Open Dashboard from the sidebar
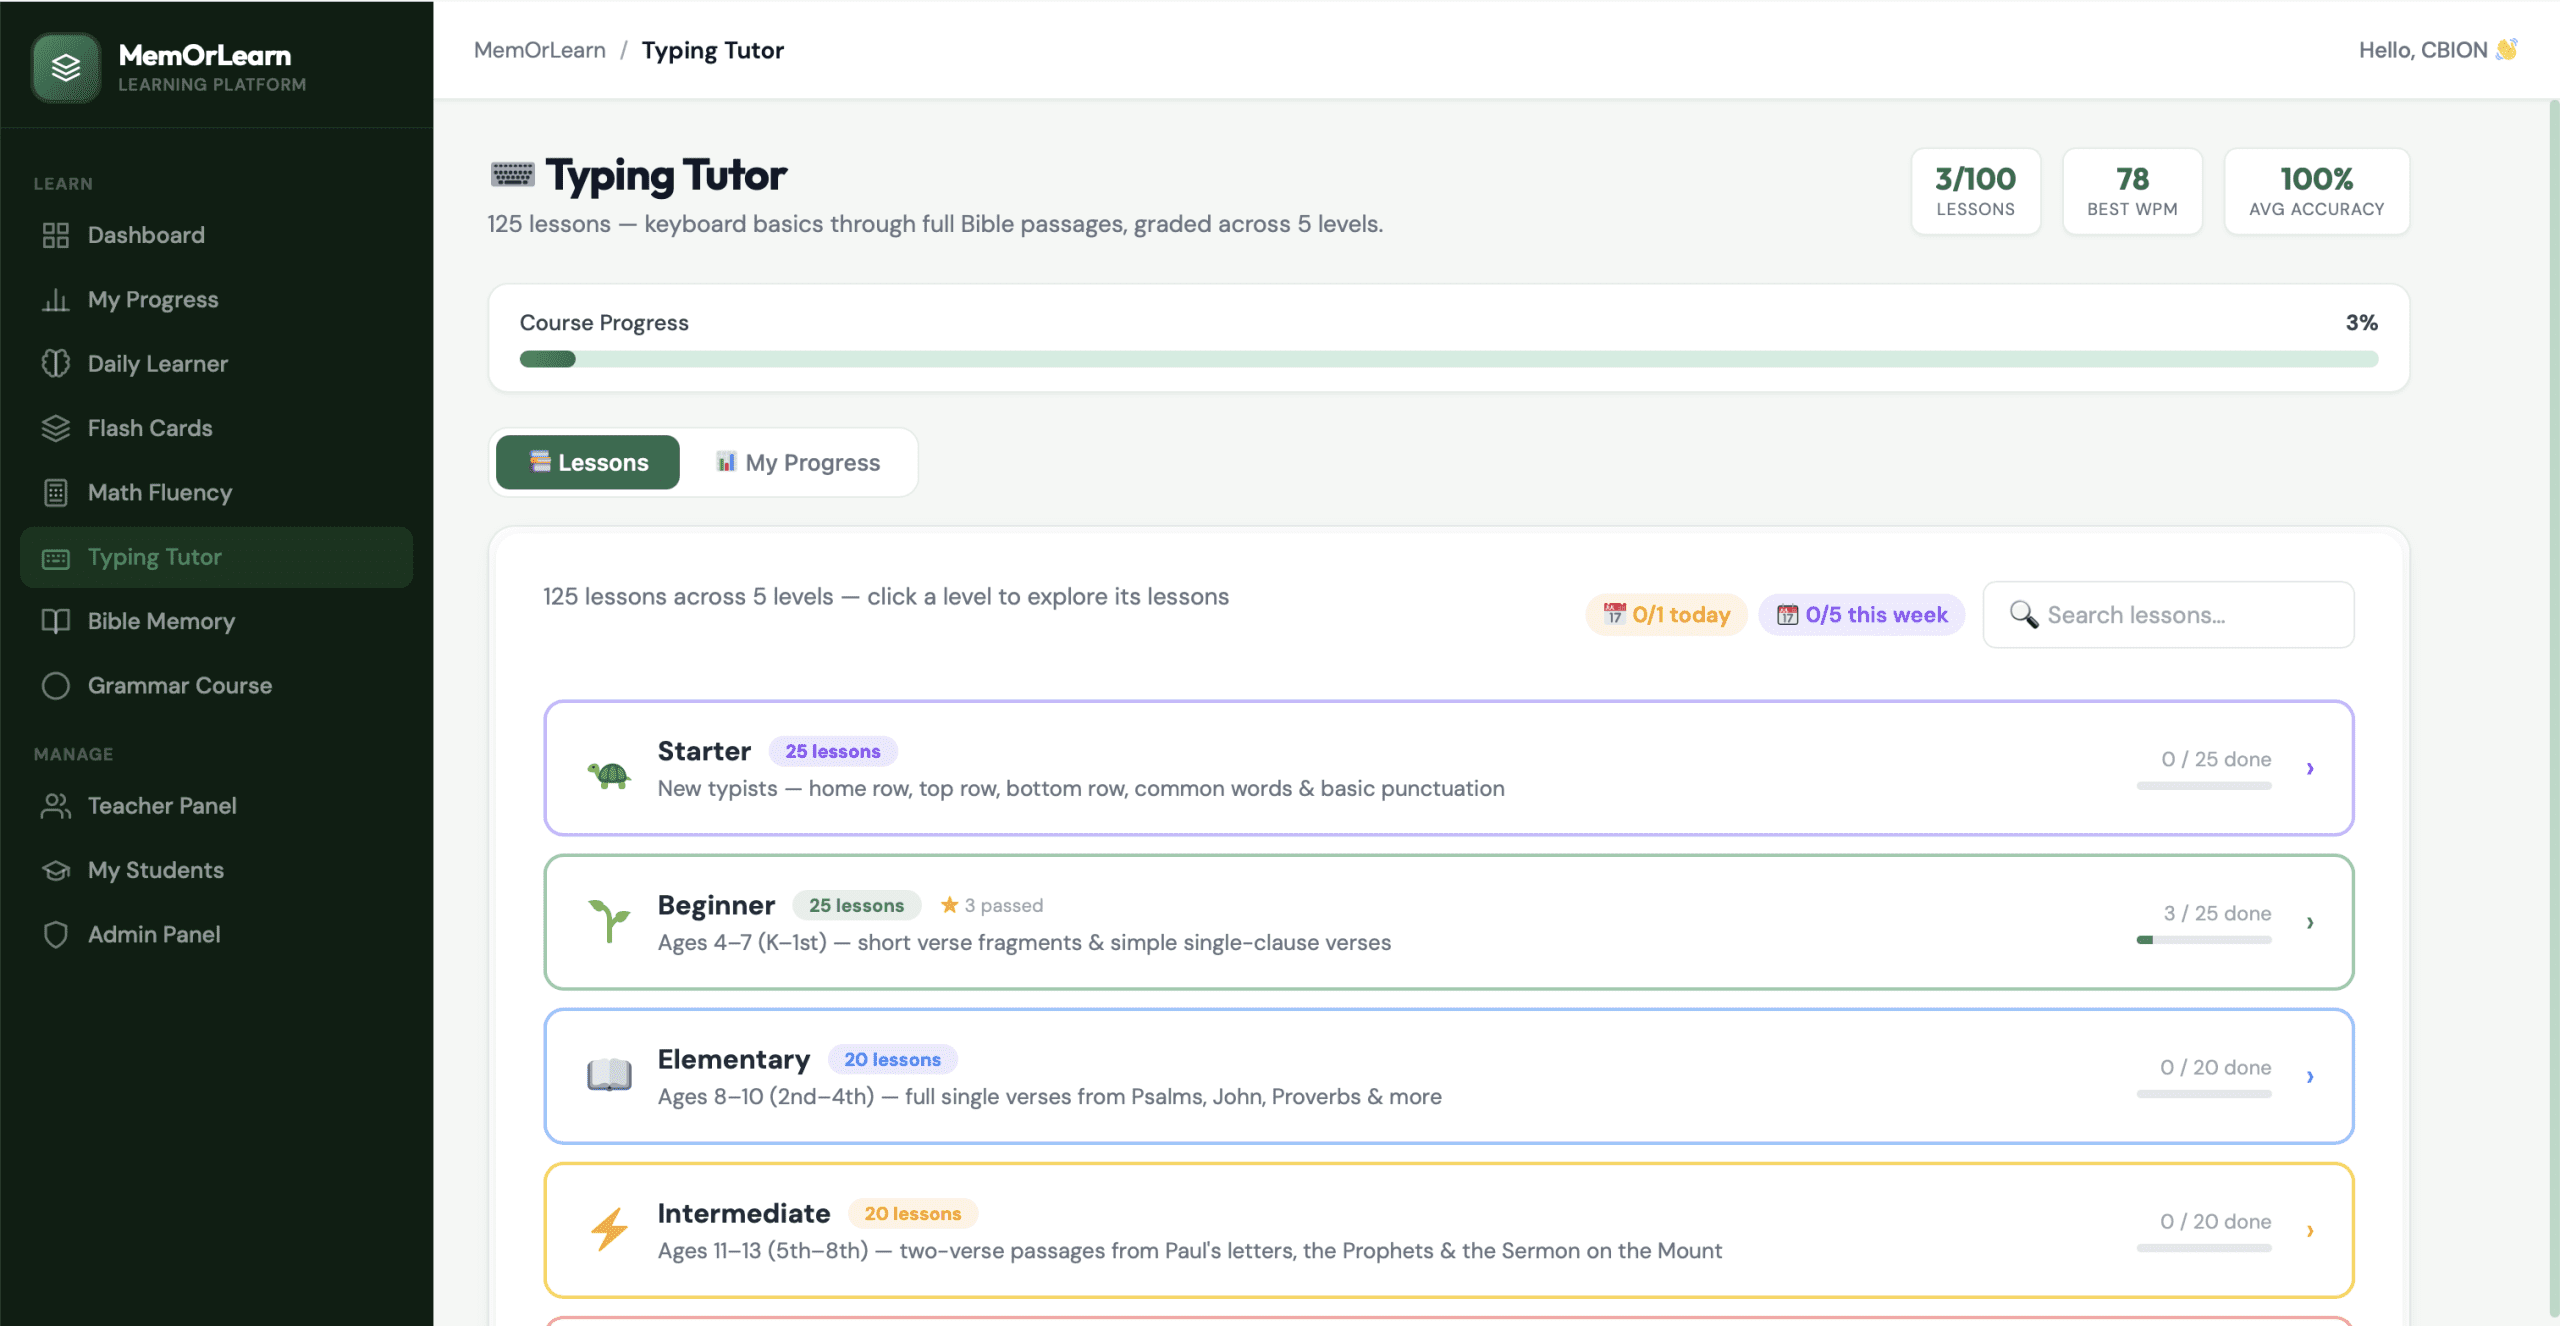Screen dimensions: 2560x1326 tap(216, 235)
